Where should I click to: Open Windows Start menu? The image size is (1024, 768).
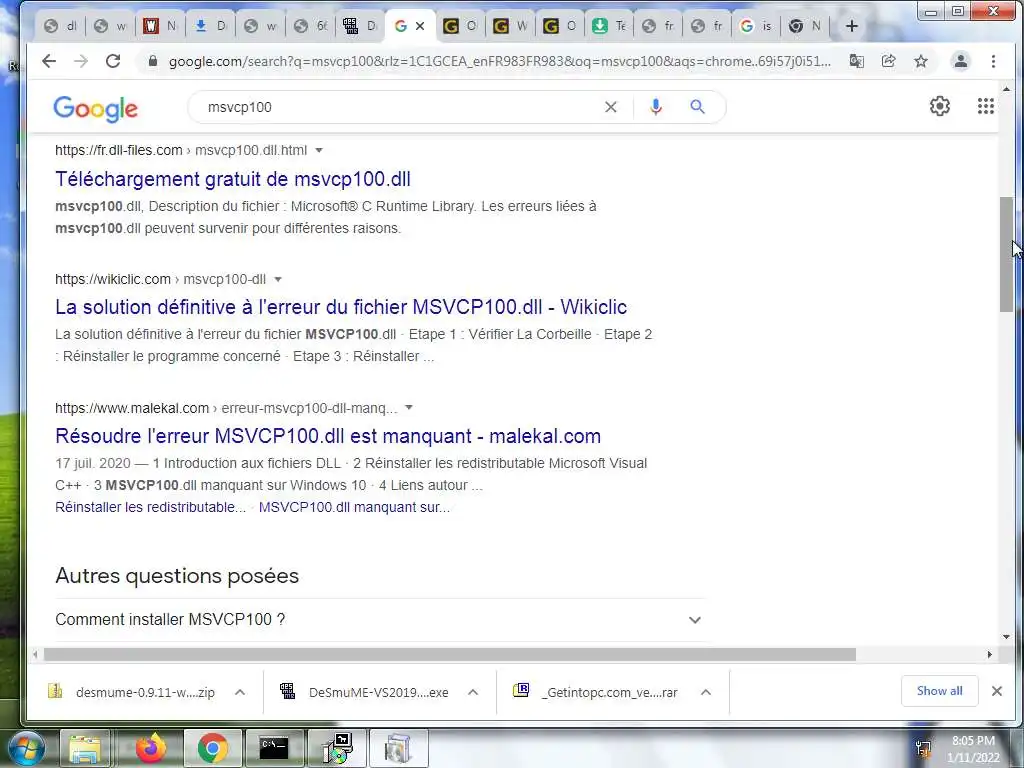coord(26,748)
